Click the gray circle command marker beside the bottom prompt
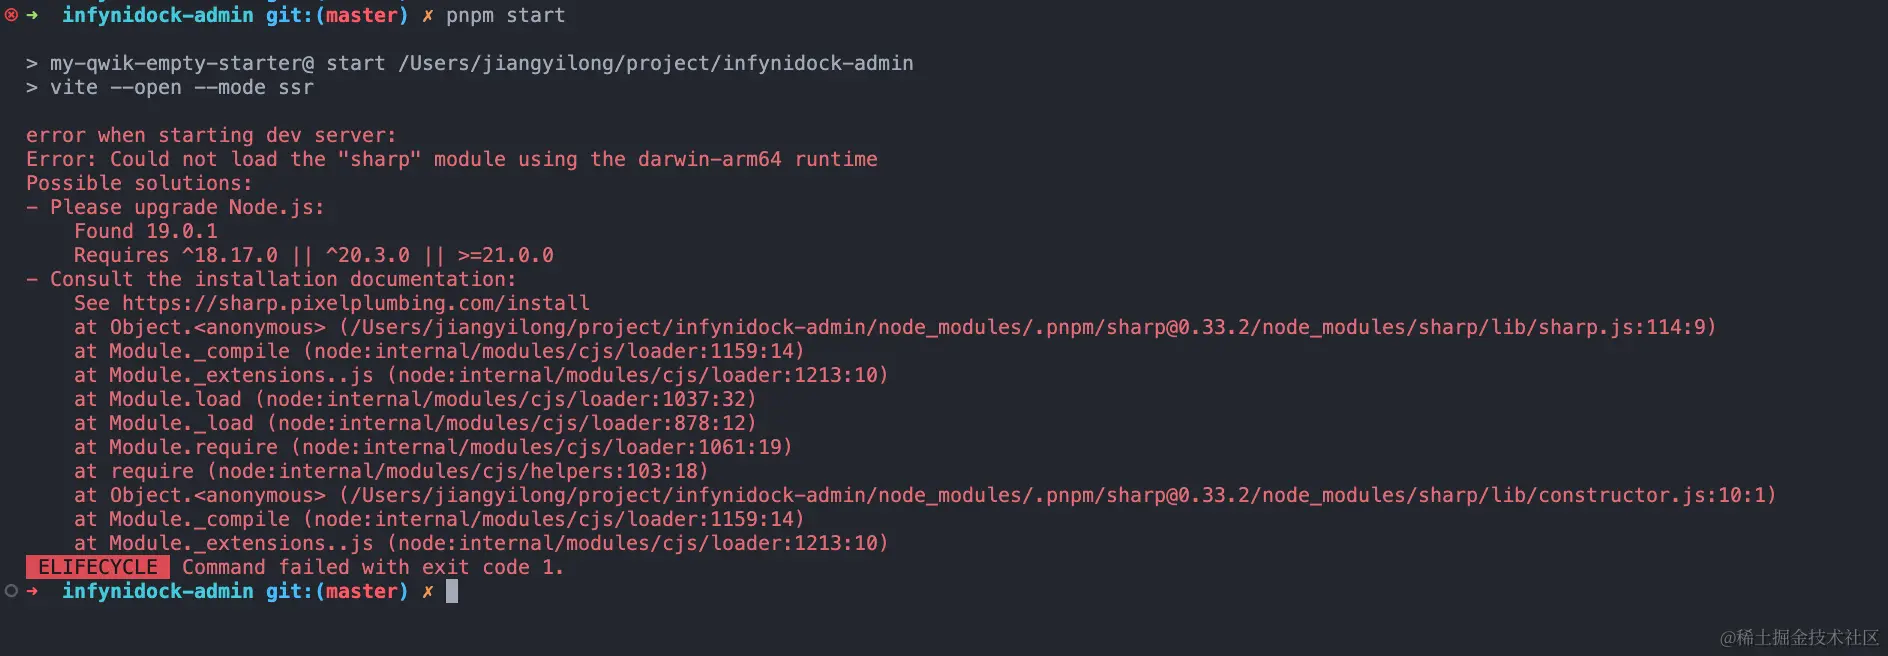 tap(11, 591)
